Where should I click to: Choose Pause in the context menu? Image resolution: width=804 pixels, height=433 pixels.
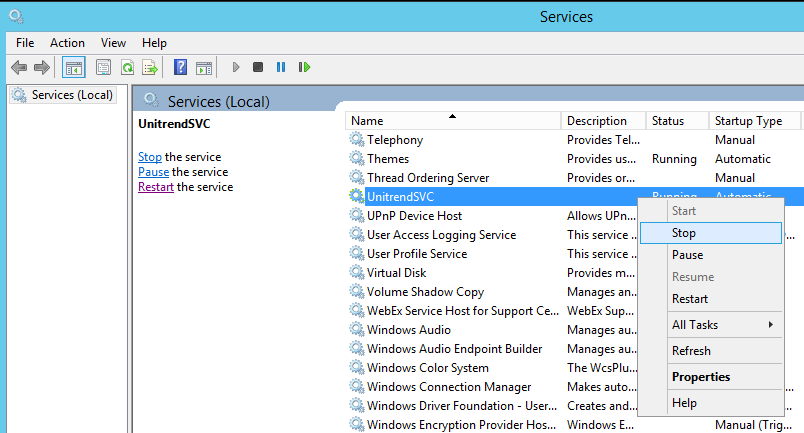coord(711,255)
